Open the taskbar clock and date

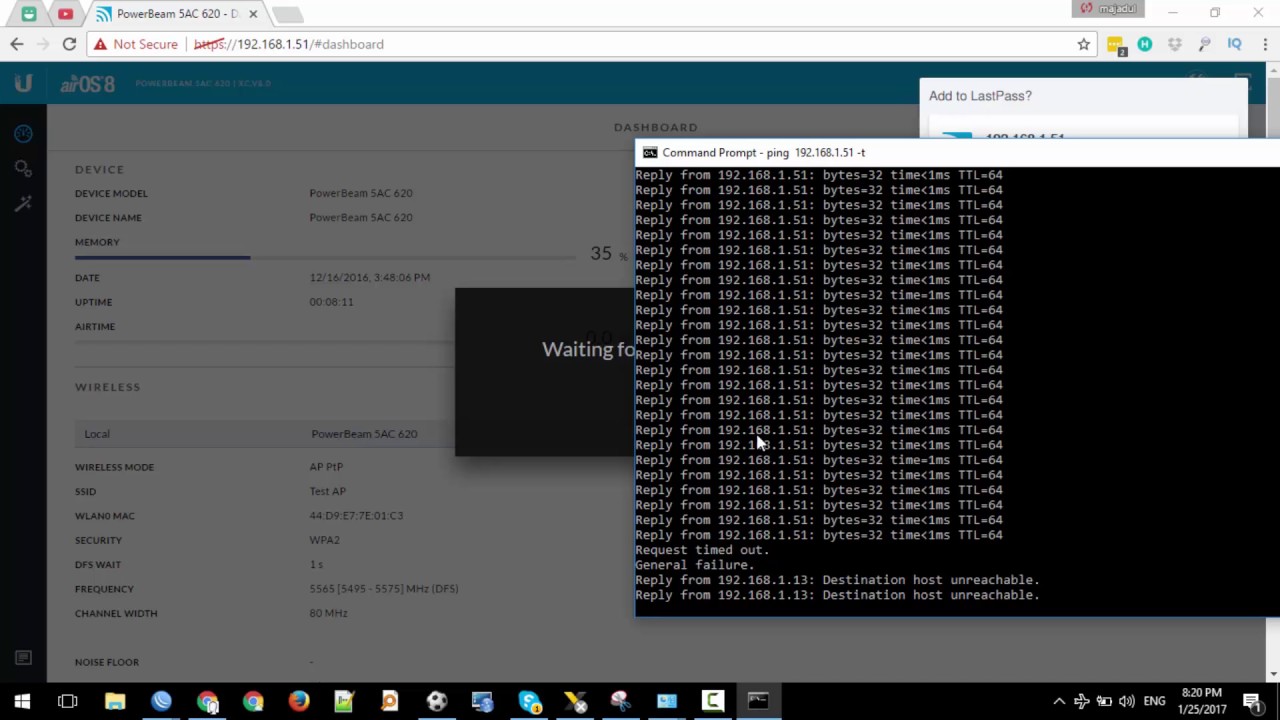point(1201,701)
